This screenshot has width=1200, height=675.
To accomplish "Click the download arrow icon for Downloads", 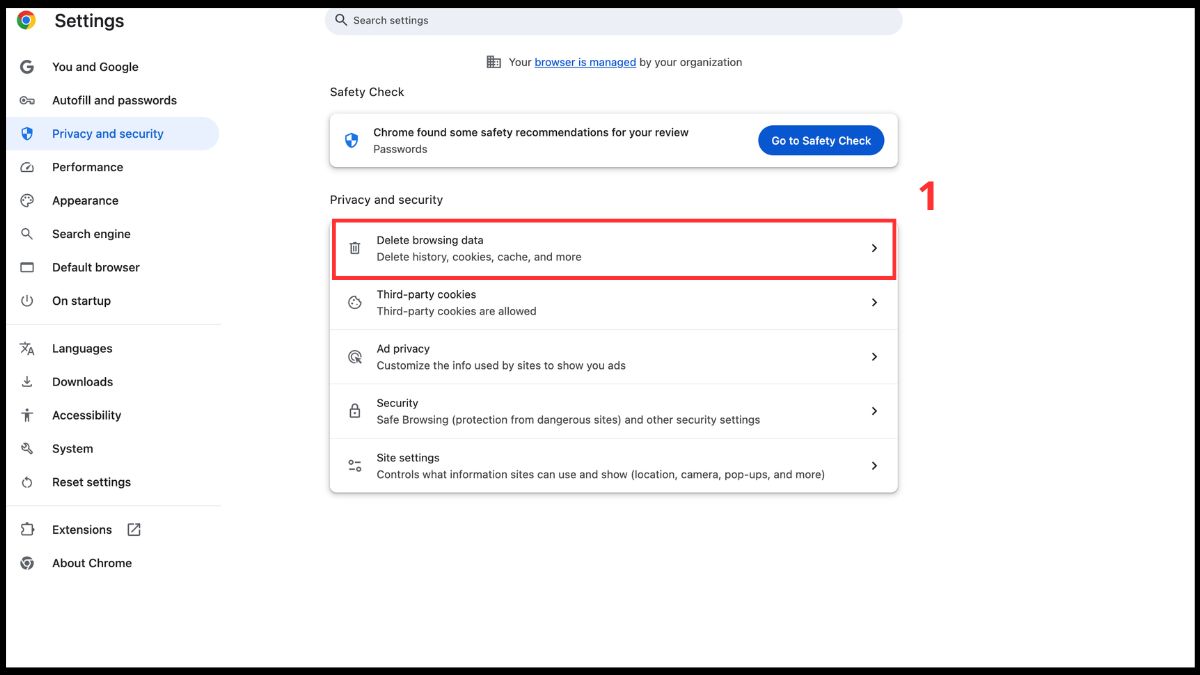I will click(x=27, y=382).
